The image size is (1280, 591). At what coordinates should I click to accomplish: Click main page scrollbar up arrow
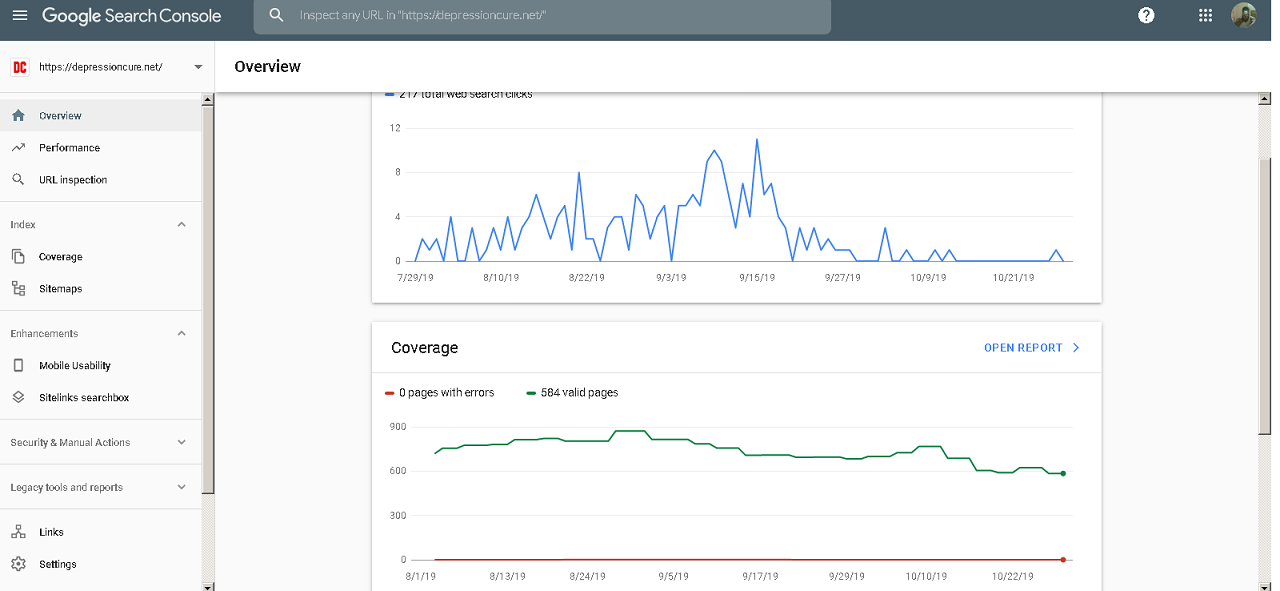click(x=1265, y=99)
